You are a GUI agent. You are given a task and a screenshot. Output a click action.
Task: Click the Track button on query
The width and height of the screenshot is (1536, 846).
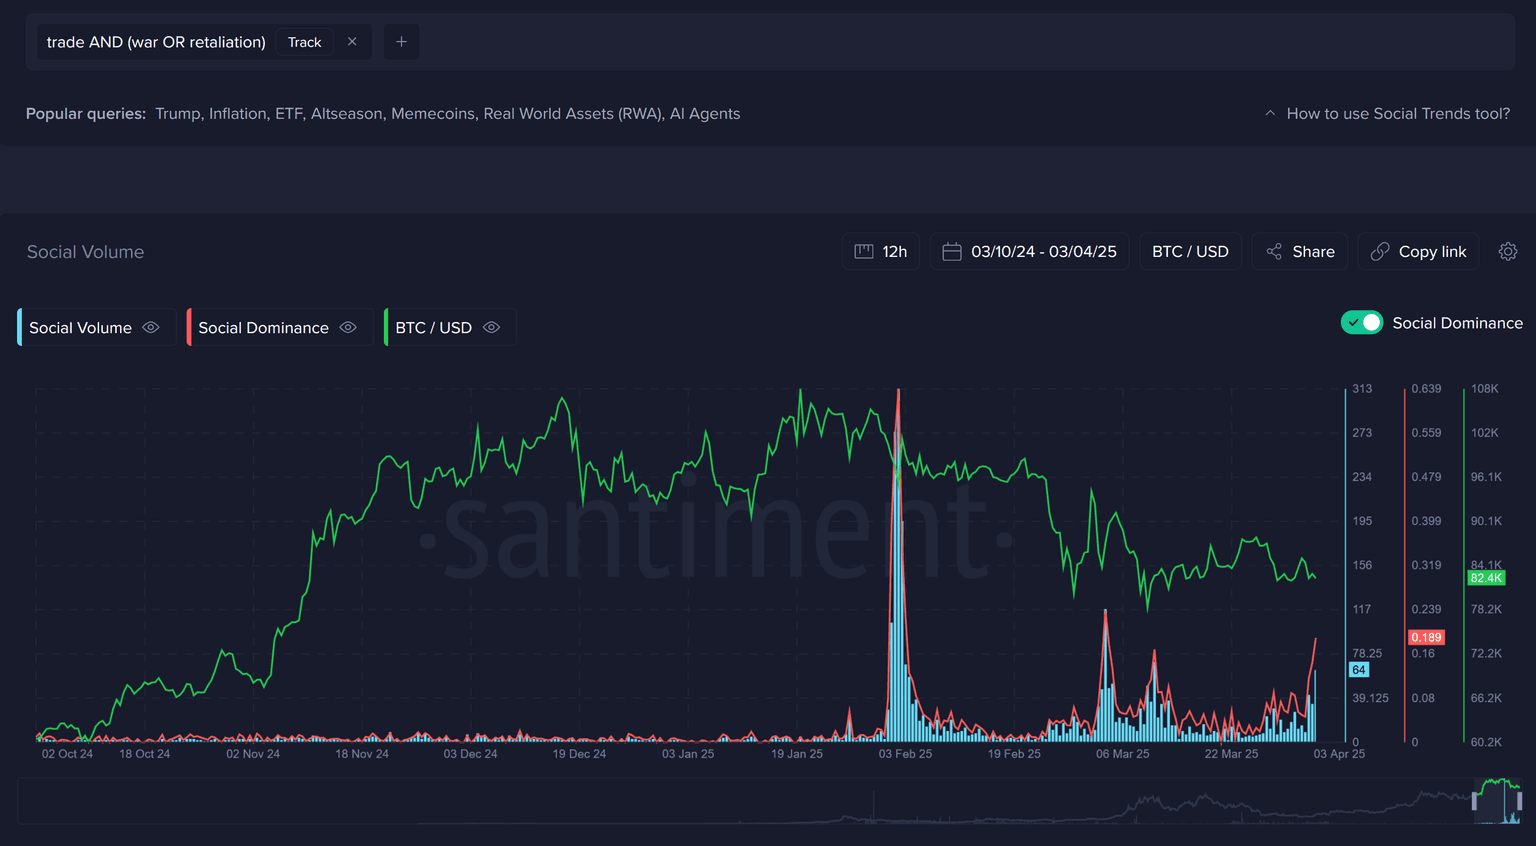click(x=304, y=42)
